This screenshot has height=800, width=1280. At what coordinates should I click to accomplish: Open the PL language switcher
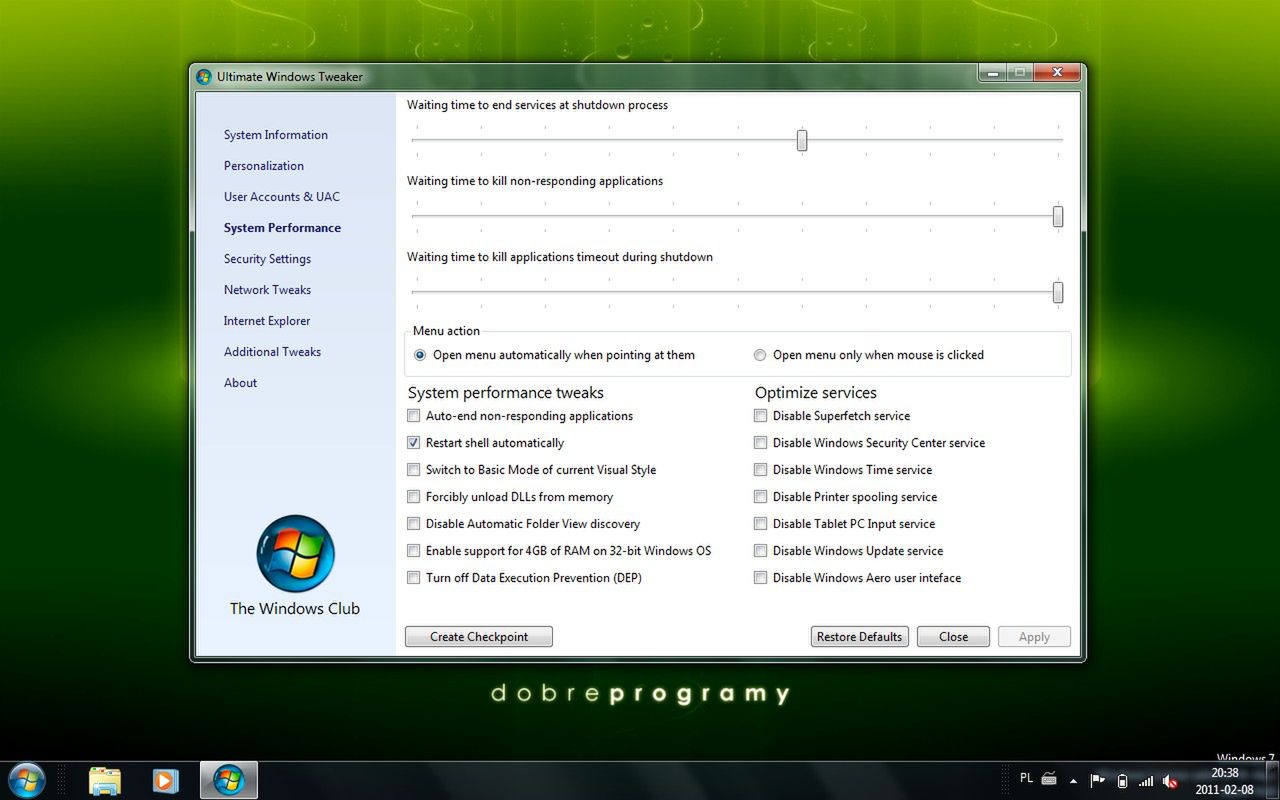click(1026, 778)
